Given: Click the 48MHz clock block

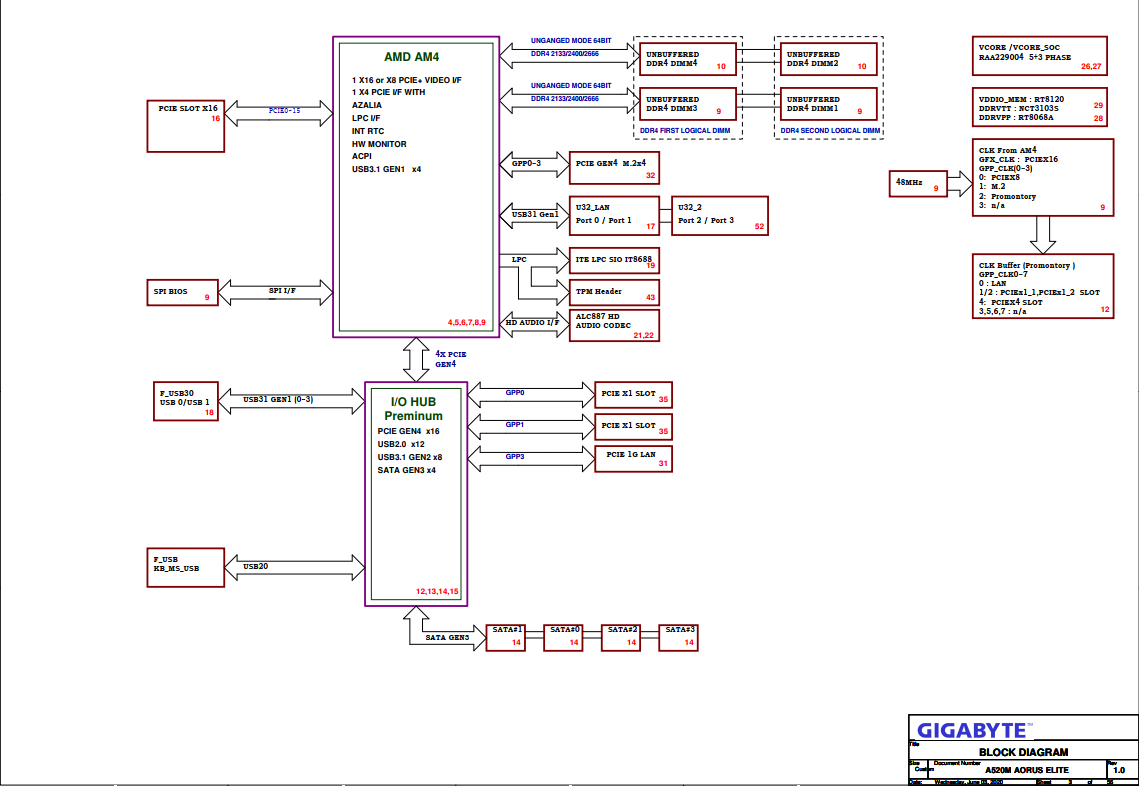Looking at the screenshot, I should point(918,184).
